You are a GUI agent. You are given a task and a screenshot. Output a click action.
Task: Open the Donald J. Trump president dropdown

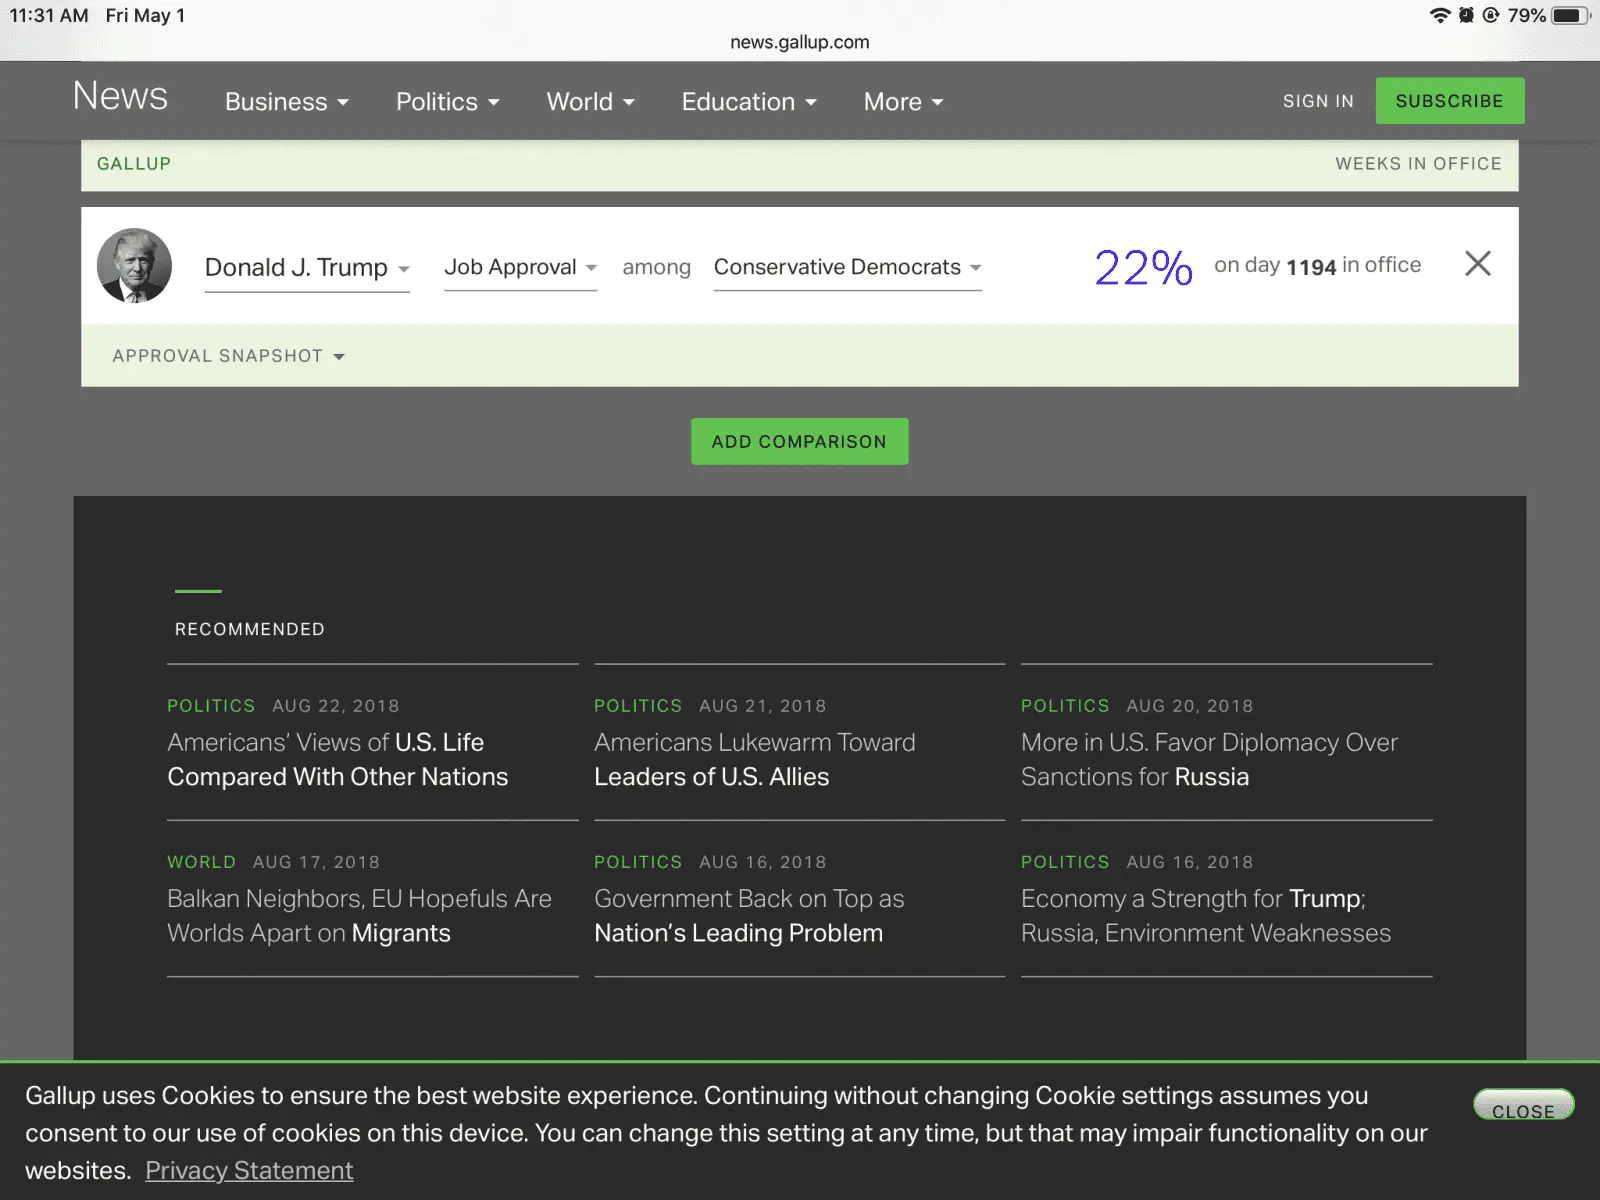pos(307,268)
